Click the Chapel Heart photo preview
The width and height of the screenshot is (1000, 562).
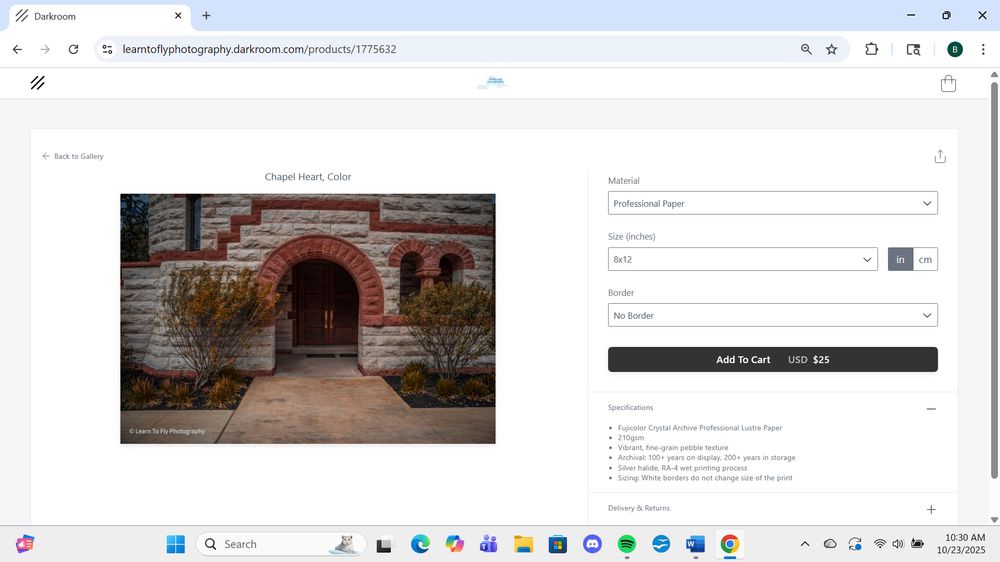307,319
